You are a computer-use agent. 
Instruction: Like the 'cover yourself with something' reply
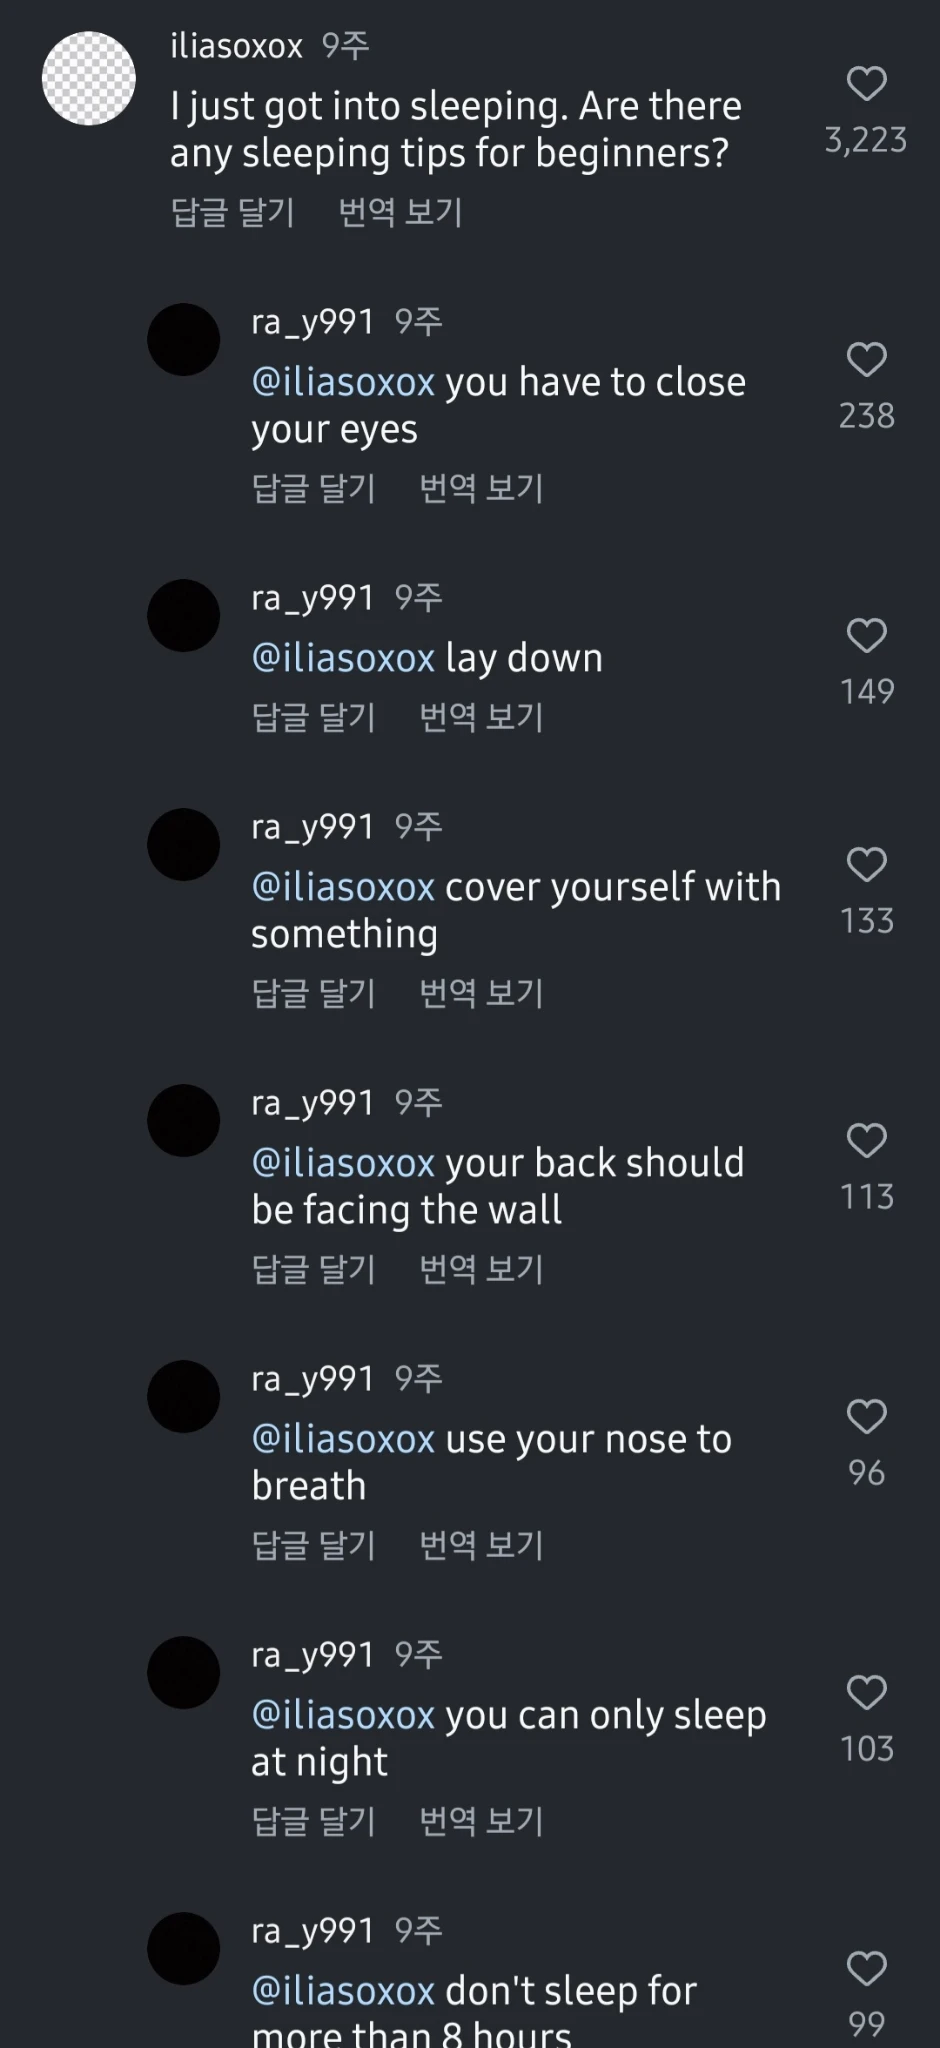866,865
